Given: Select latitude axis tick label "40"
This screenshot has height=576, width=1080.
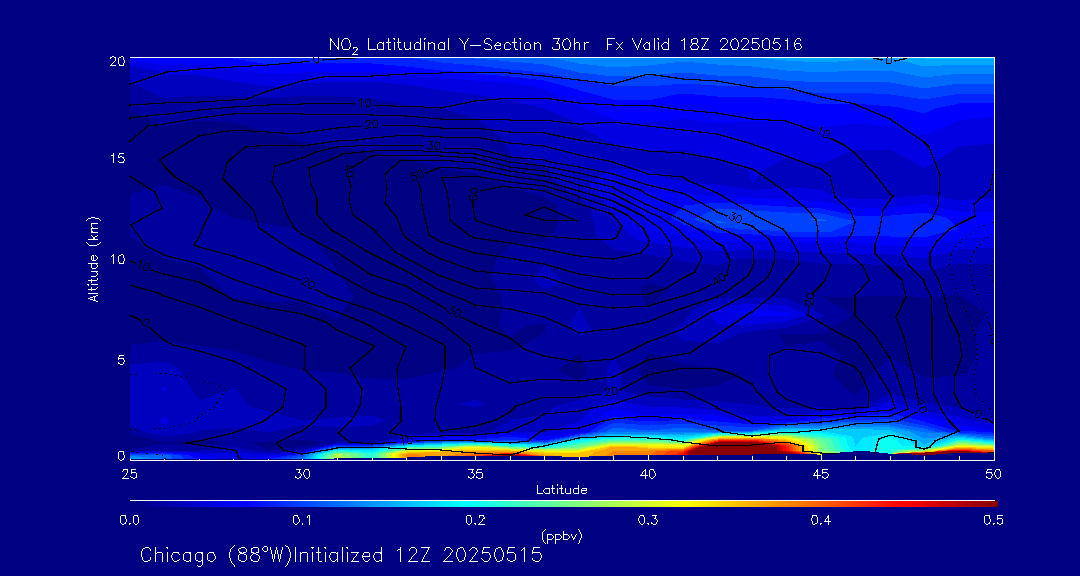Looking at the screenshot, I should coord(648,474).
